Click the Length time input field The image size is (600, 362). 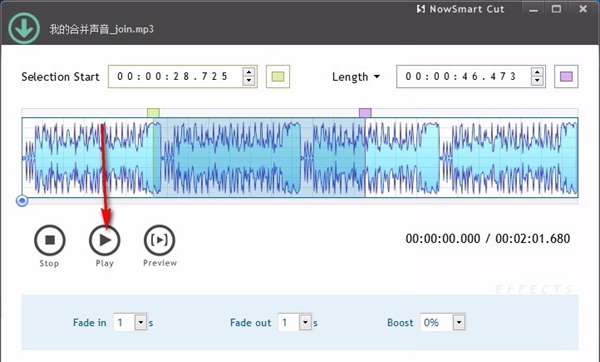tap(464, 77)
